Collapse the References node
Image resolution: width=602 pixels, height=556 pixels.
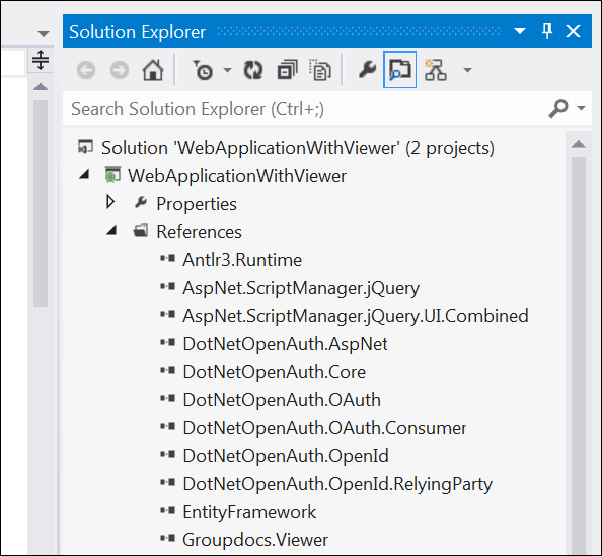pyautogui.click(x=112, y=231)
